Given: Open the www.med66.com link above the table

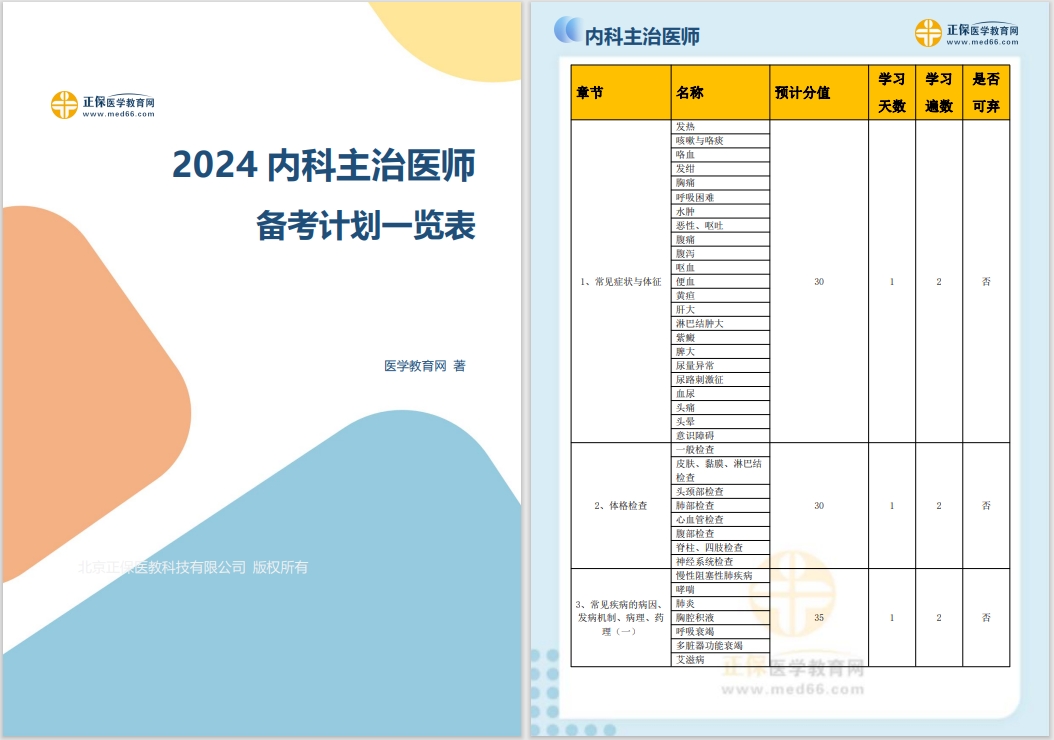Looking at the screenshot, I should (x=982, y=43).
